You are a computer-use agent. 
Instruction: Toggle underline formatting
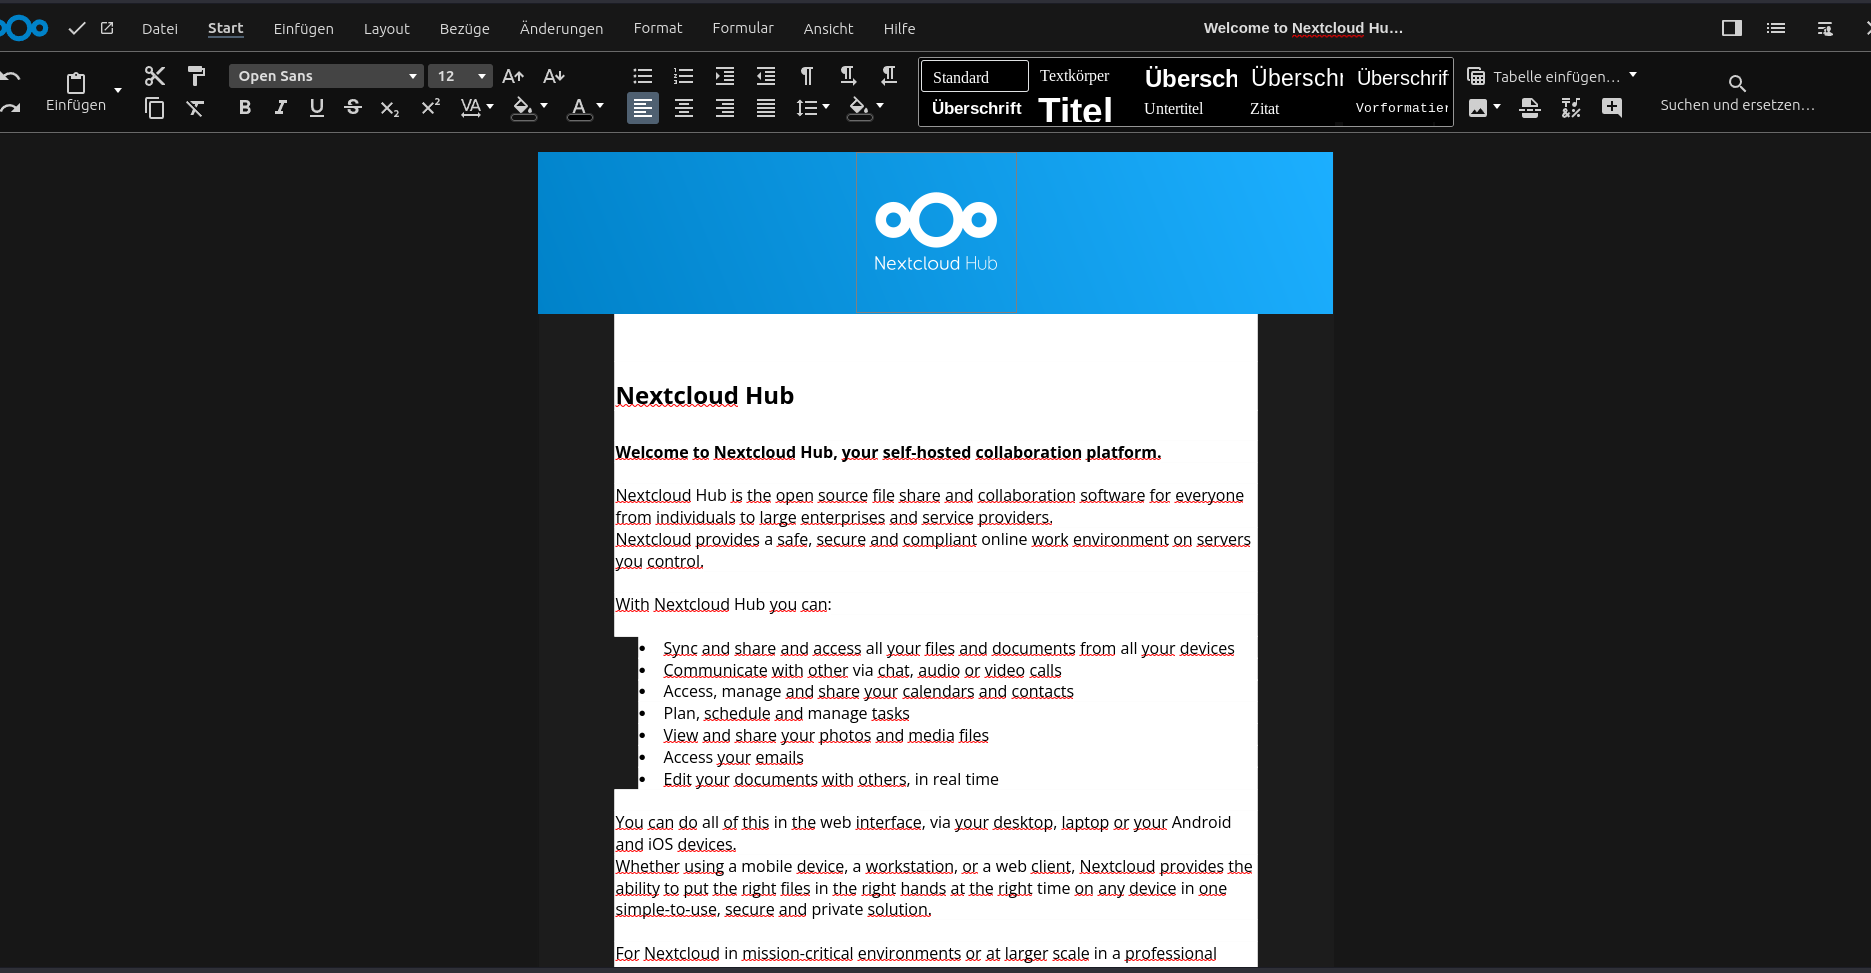(x=317, y=108)
